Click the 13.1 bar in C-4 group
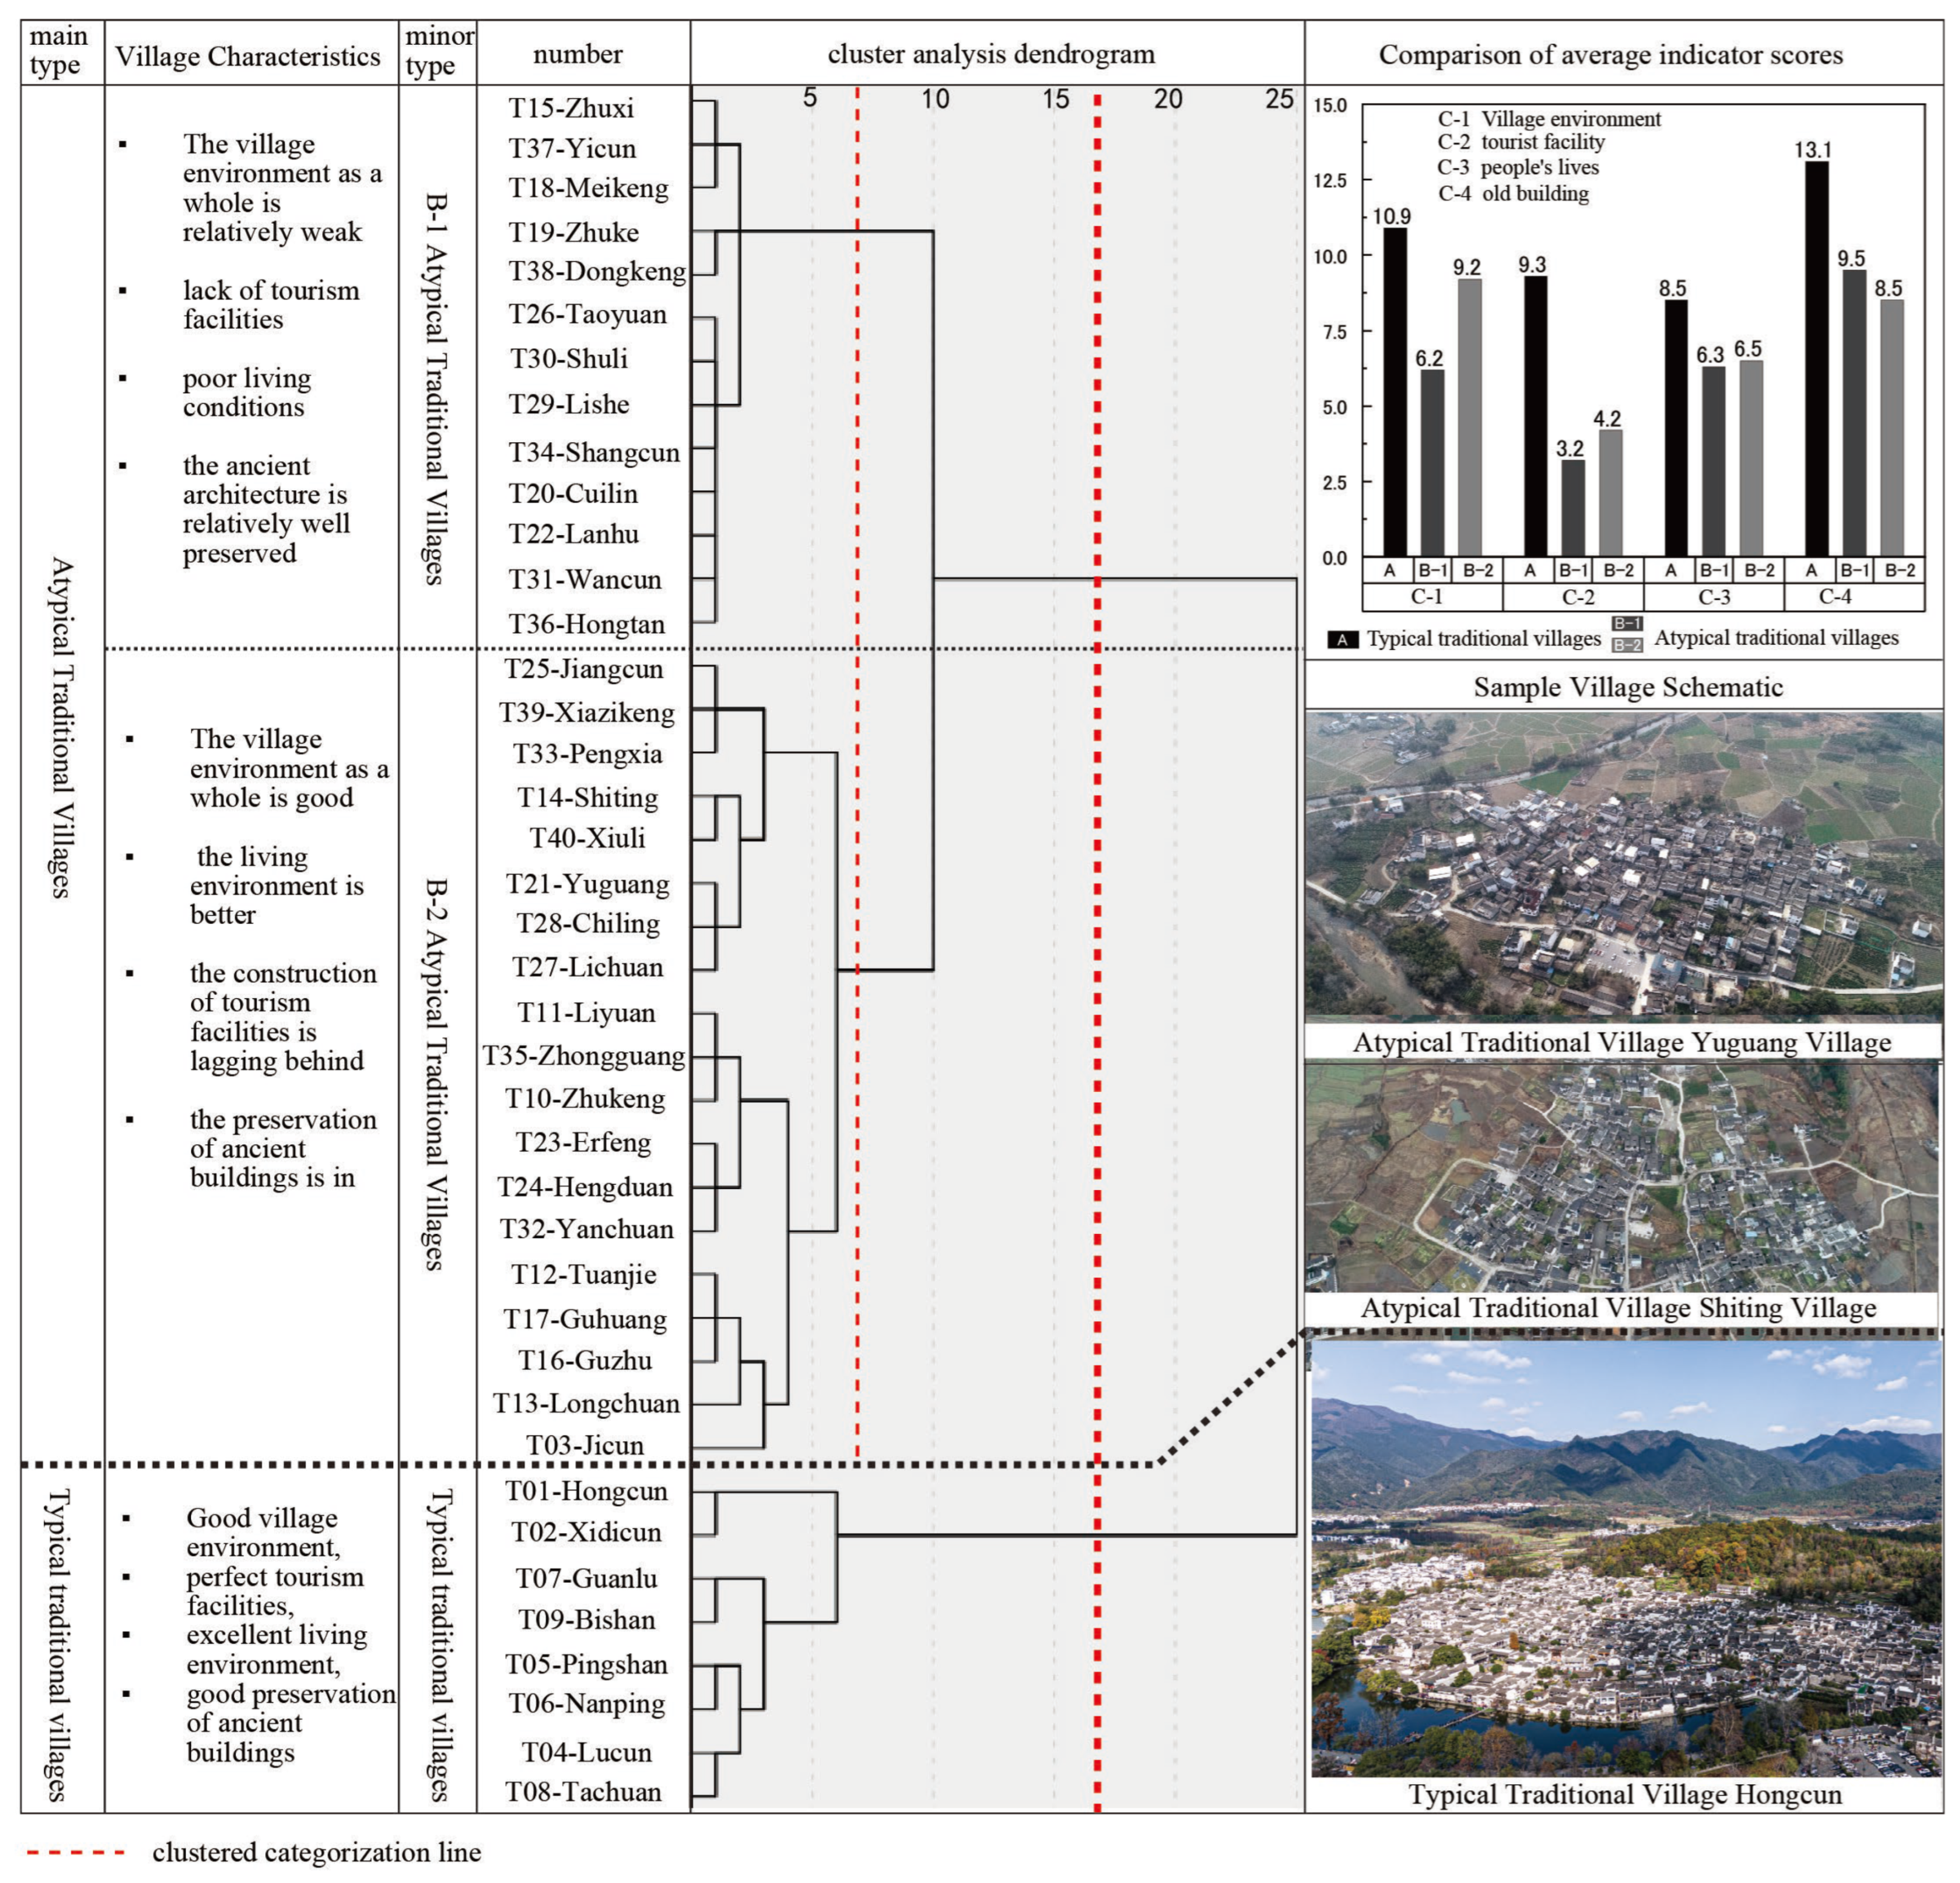The width and height of the screenshot is (1960, 1883). (1817, 360)
